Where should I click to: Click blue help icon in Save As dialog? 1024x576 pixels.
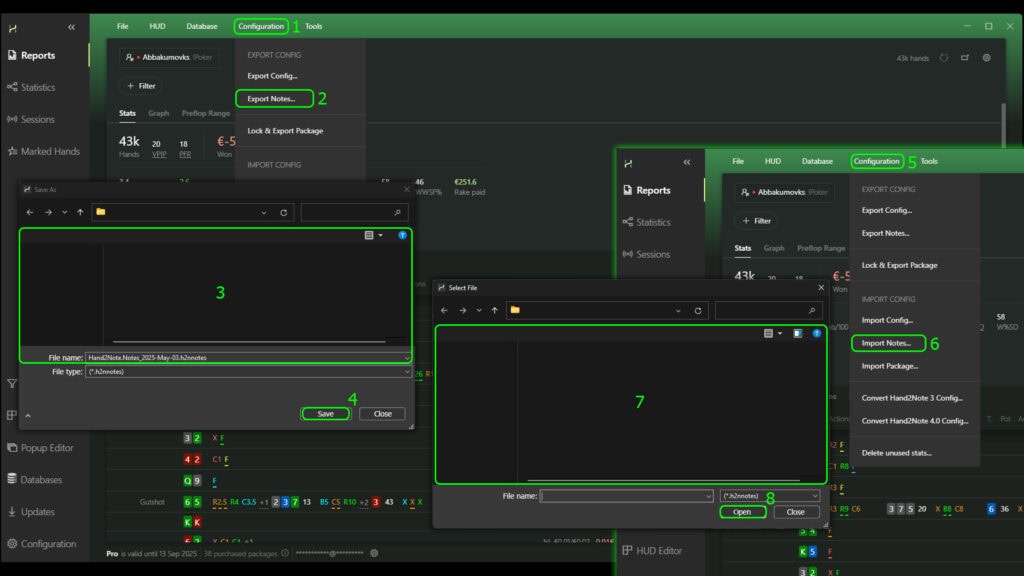click(x=403, y=235)
